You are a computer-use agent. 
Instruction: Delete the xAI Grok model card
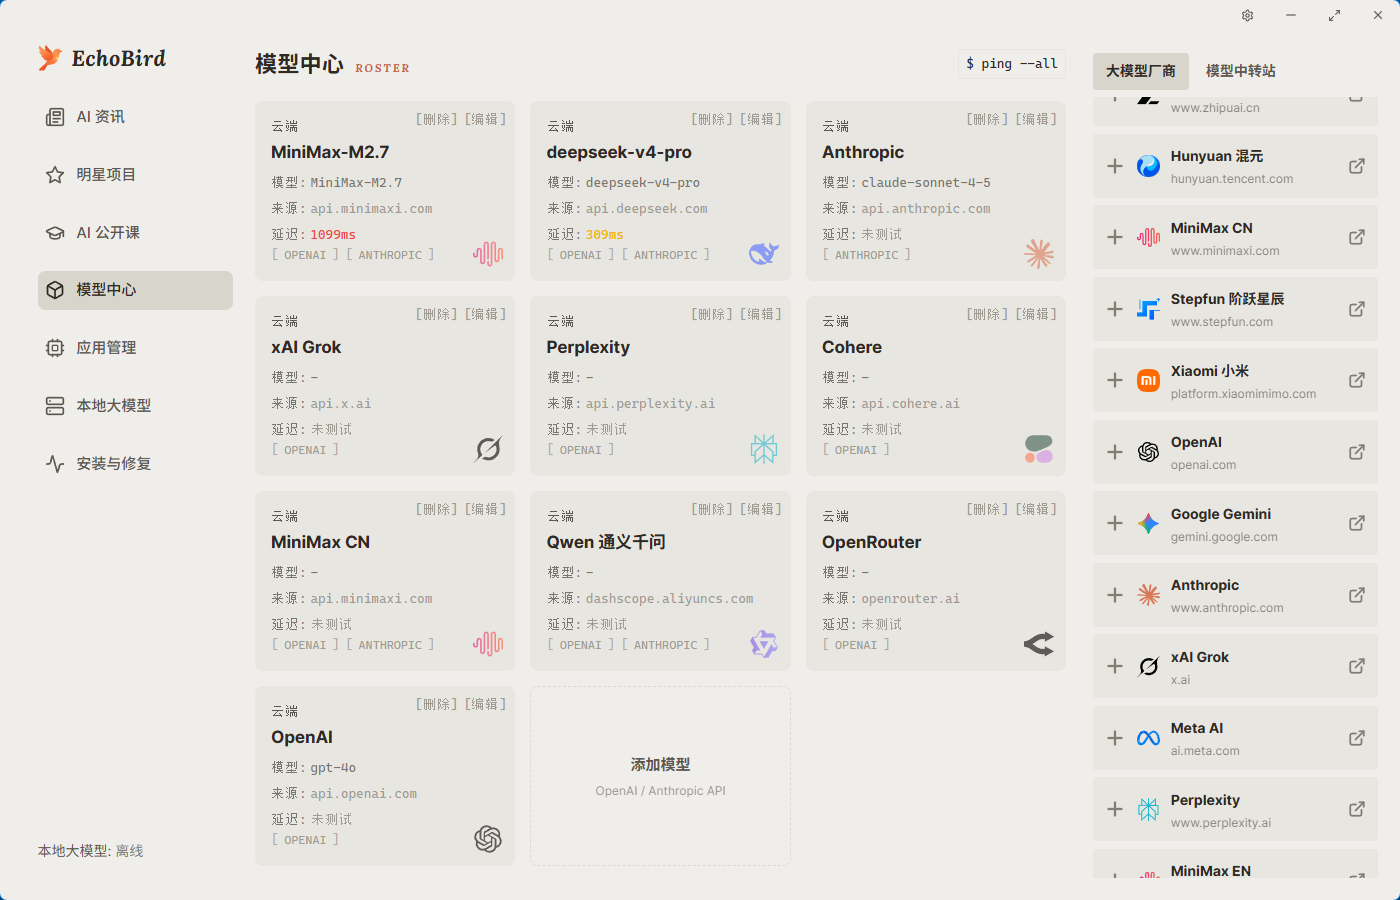point(436,314)
